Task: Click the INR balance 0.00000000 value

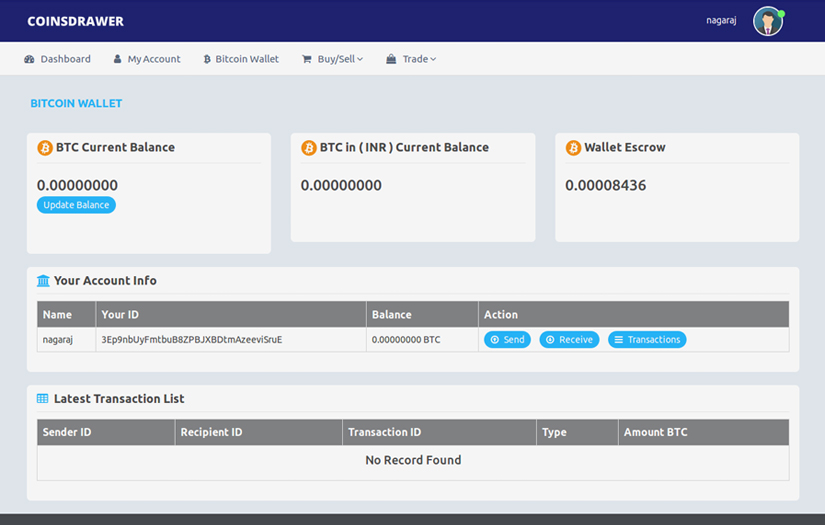Action: click(x=341, y=185)
